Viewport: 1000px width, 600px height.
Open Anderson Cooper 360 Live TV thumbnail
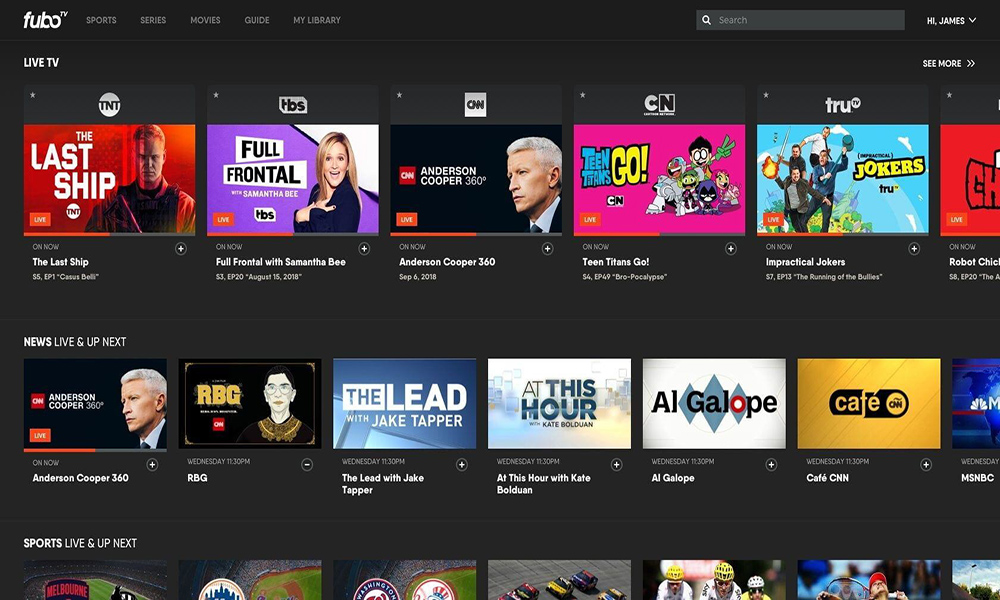click(x=476, y=179)
